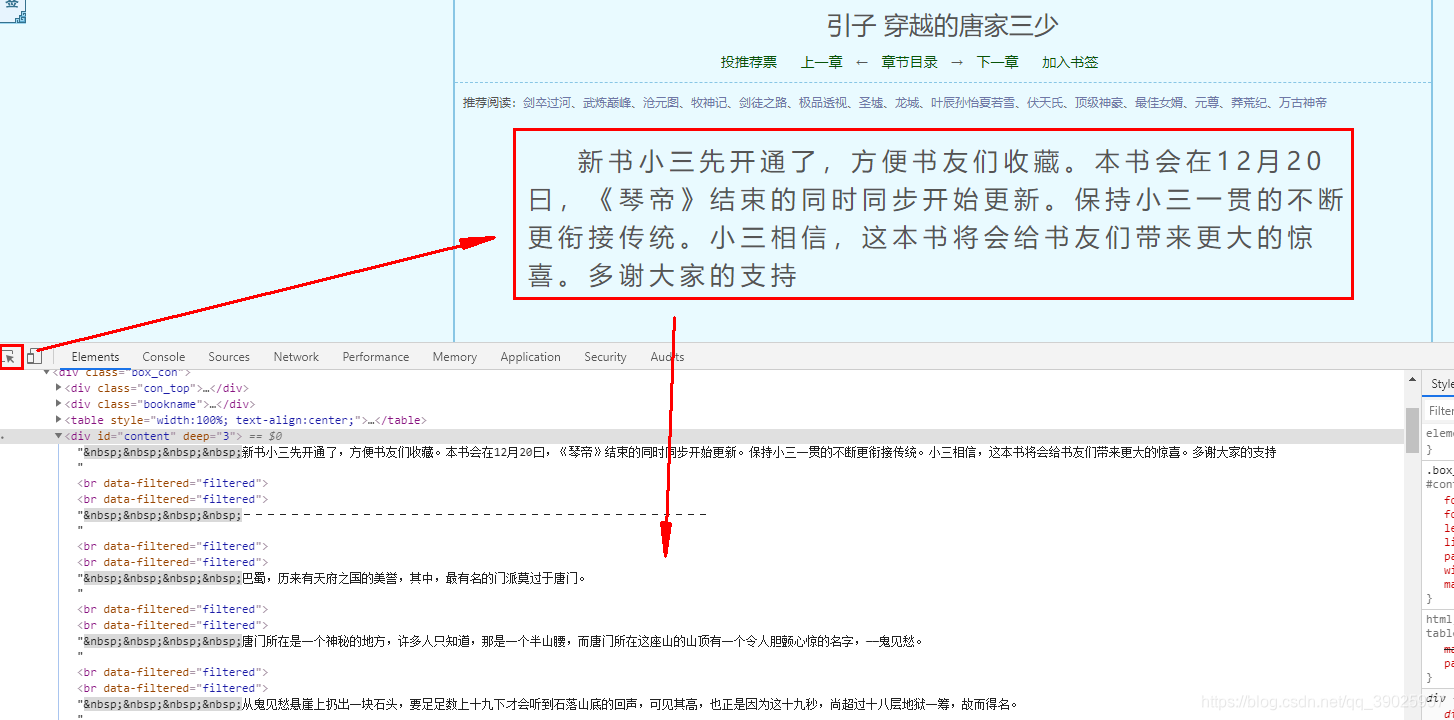Open the Sources tab

(229, 357)
